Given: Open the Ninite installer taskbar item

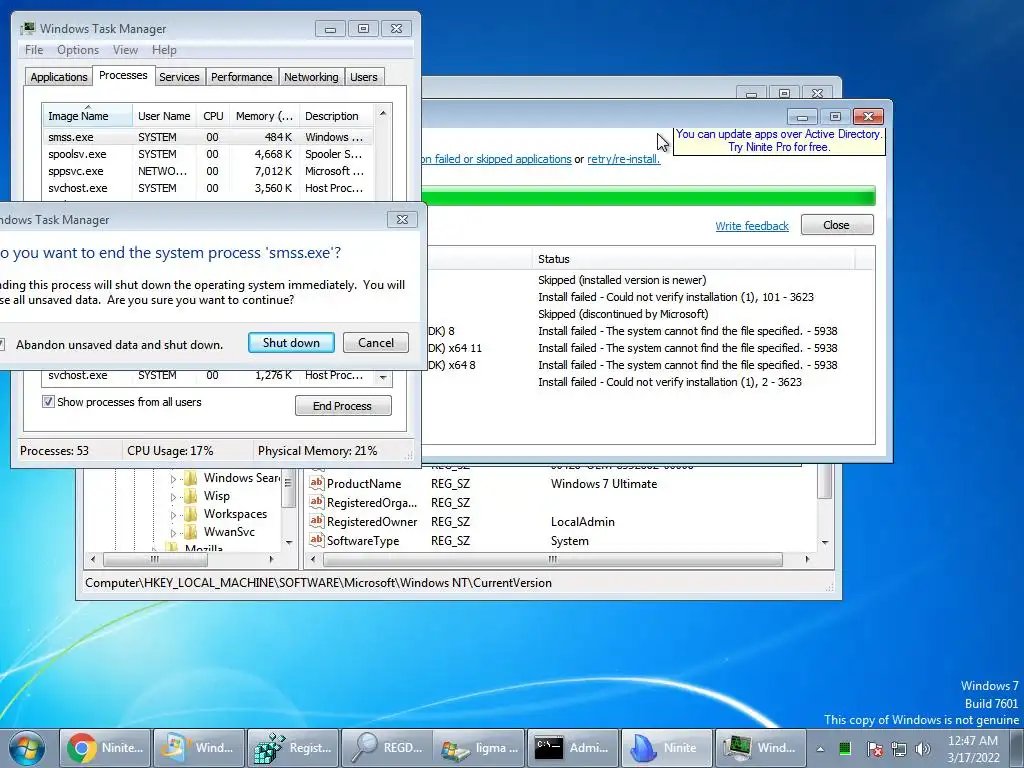Looking at the screenshot, I should click(x=666, y=748).
